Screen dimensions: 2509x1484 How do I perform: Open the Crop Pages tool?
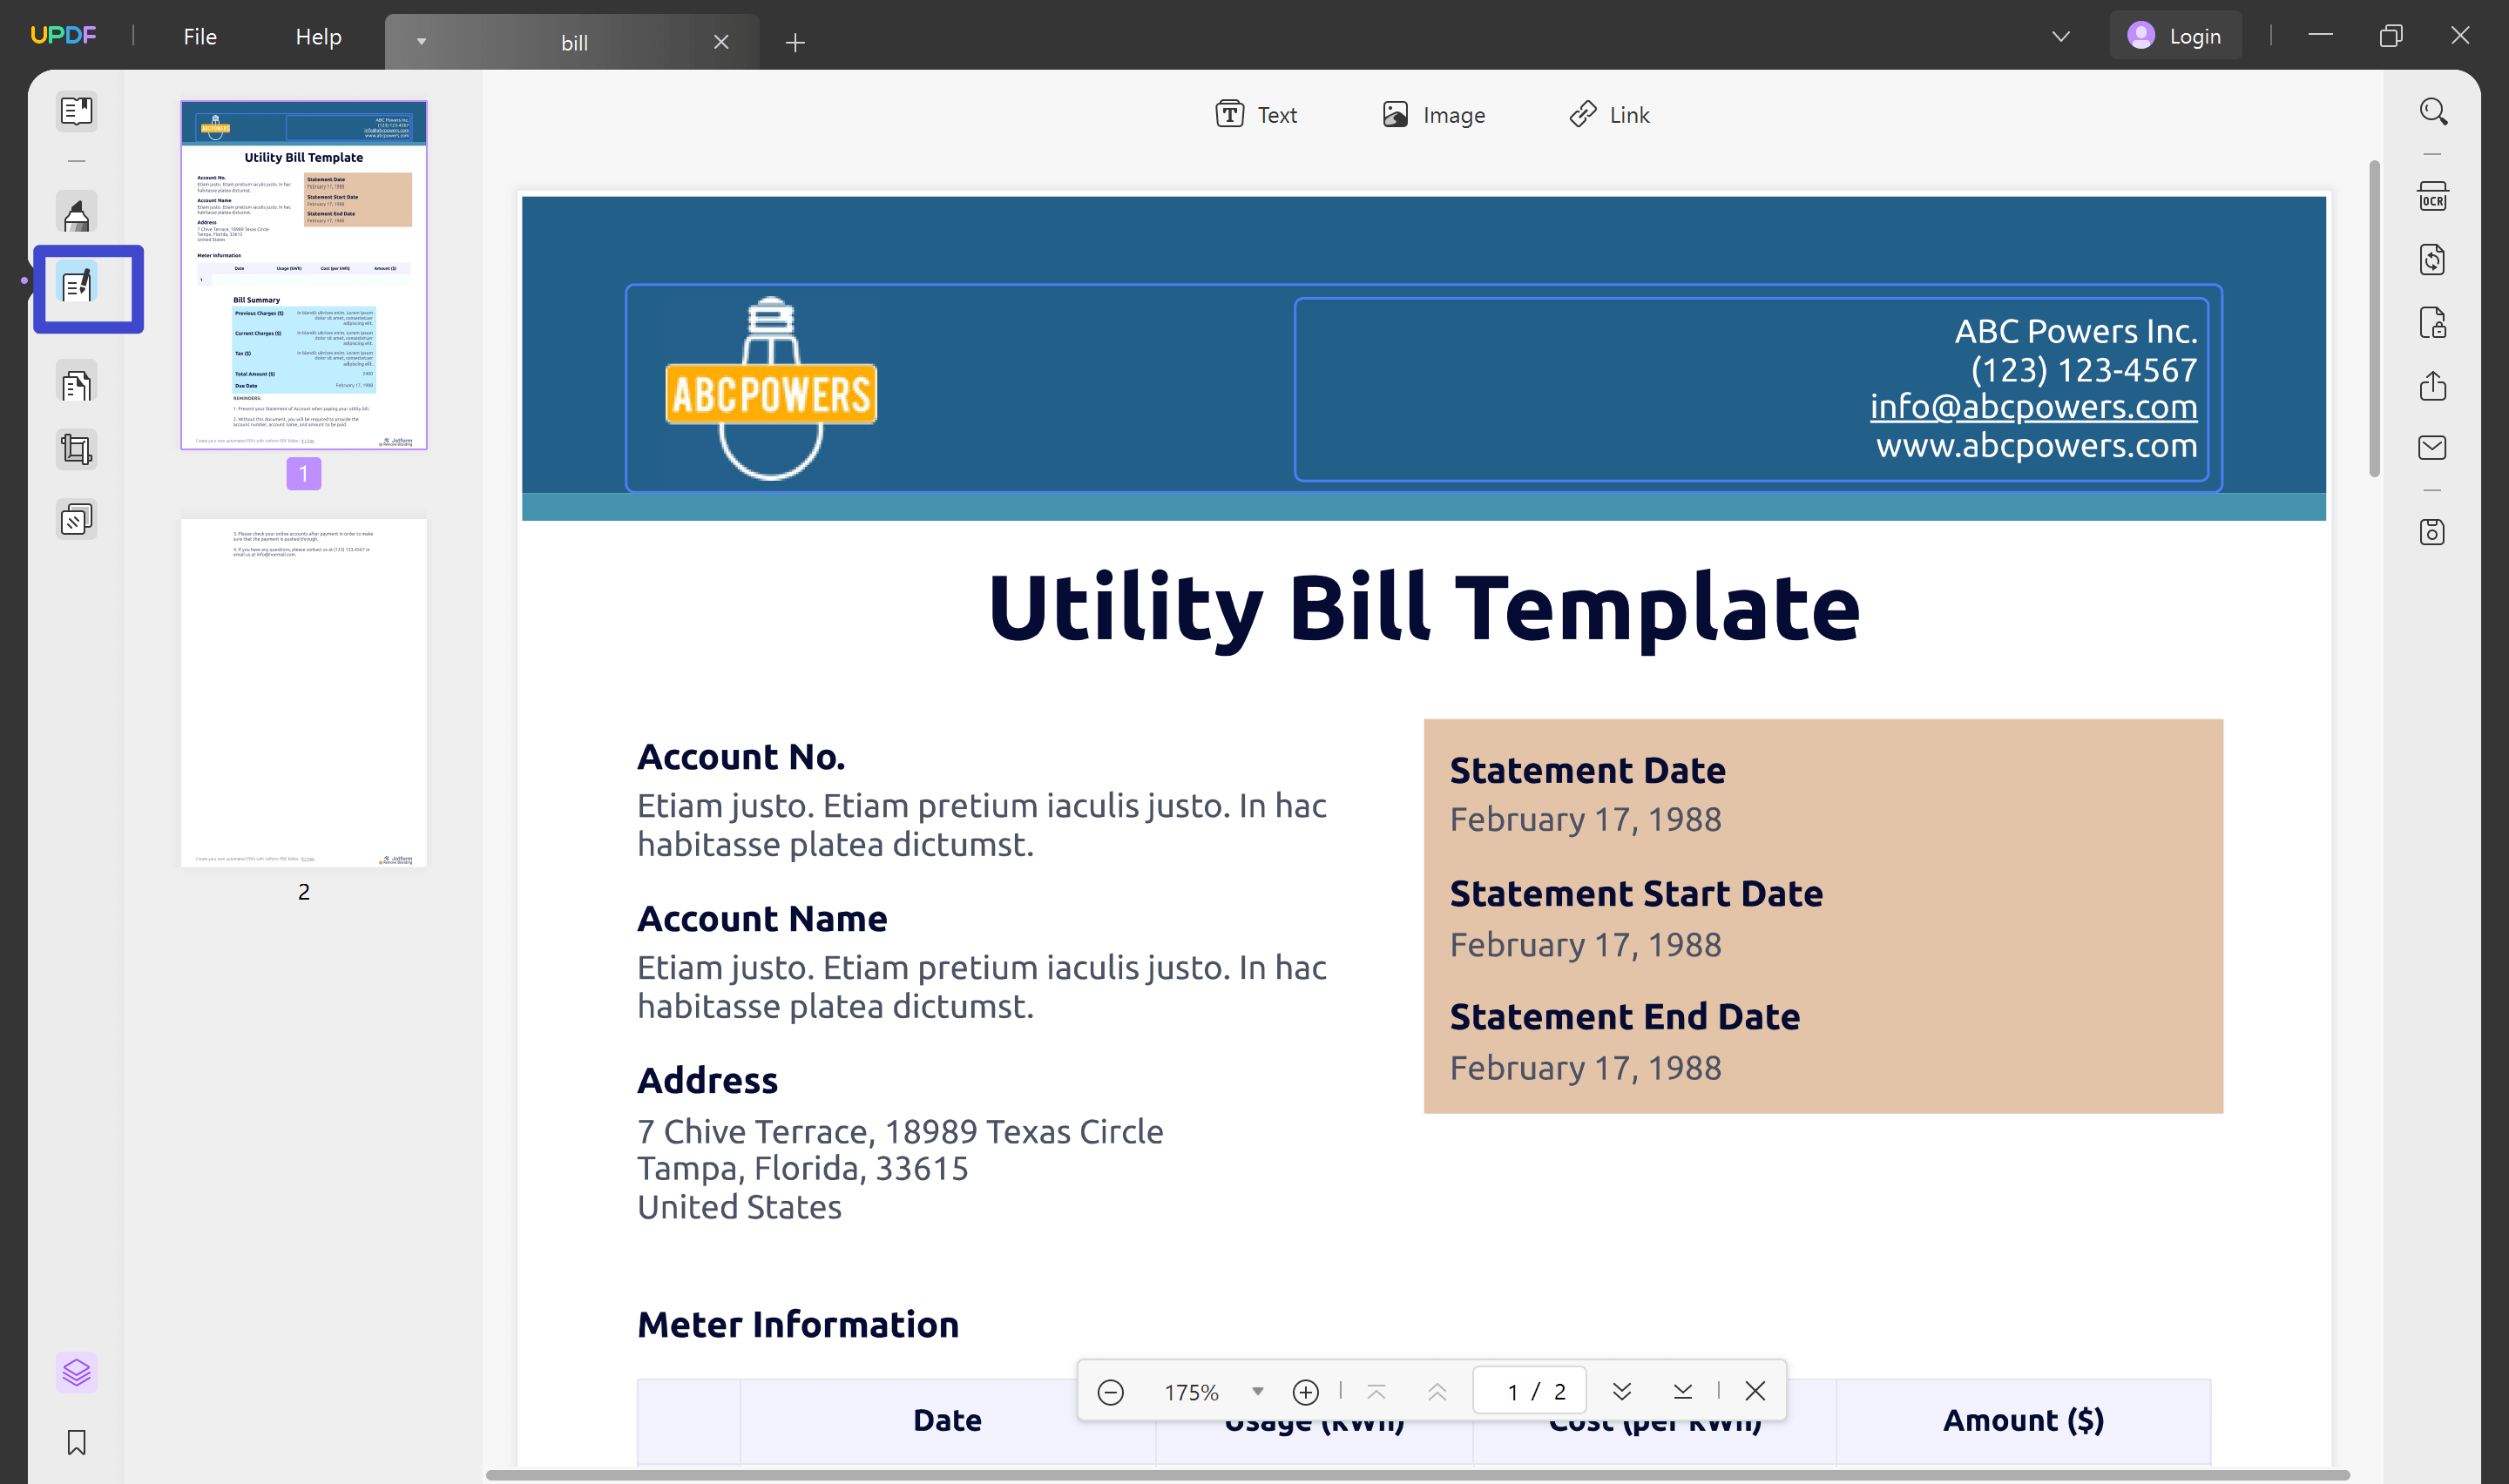pyautogui.click(x=77, y=449)
